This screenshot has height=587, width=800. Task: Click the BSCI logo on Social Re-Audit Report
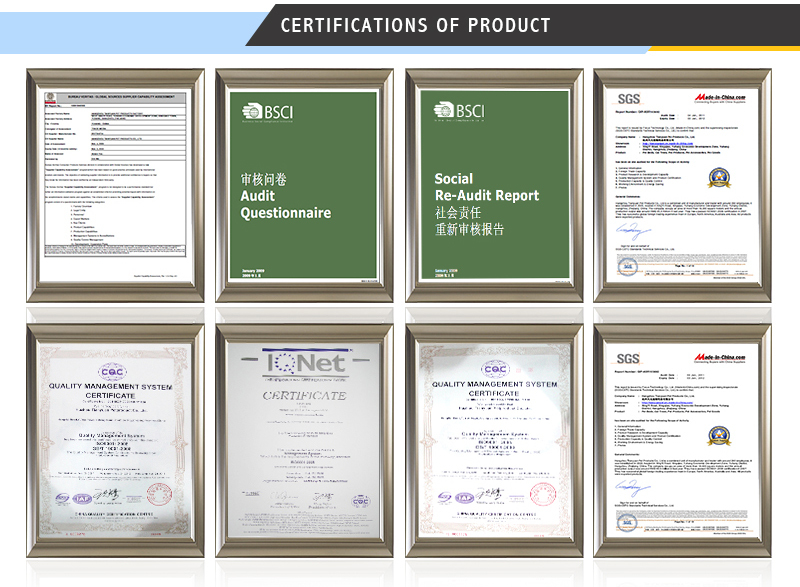pos(459,112)
